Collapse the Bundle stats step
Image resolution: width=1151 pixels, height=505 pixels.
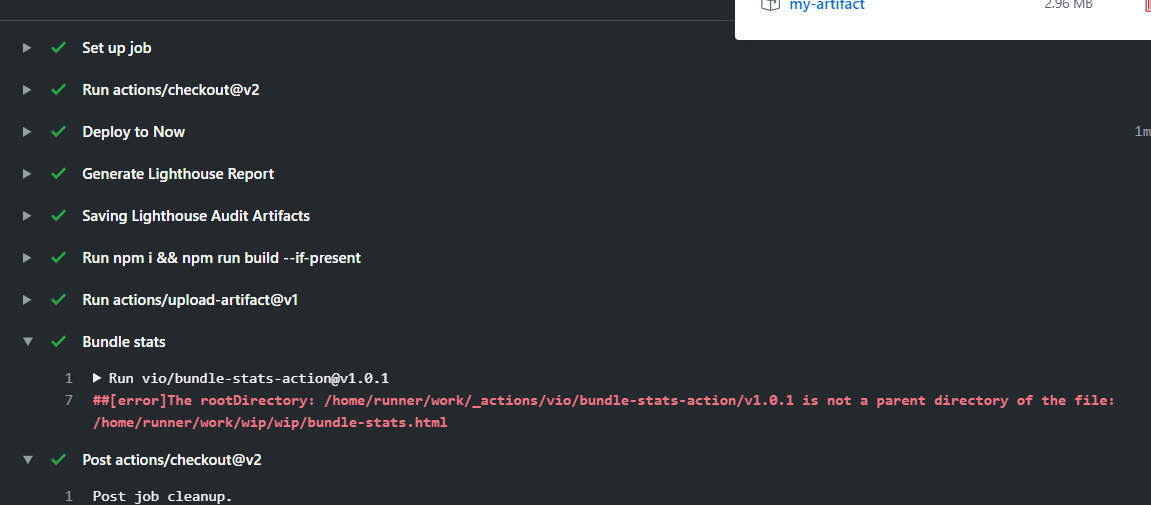click(28, 342)
